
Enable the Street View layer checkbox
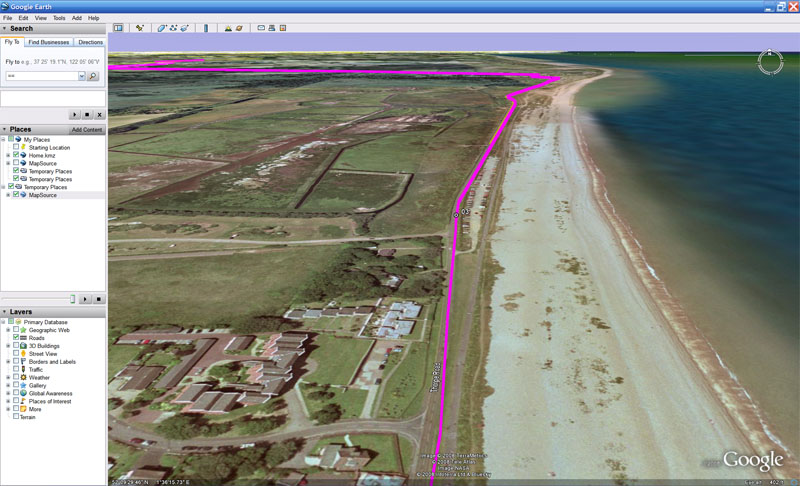click(16, 353)
